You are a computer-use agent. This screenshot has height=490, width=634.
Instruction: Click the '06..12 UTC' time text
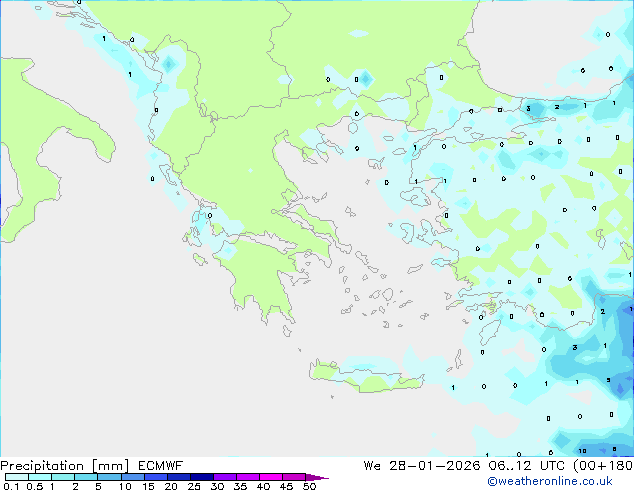click(526, 466)
